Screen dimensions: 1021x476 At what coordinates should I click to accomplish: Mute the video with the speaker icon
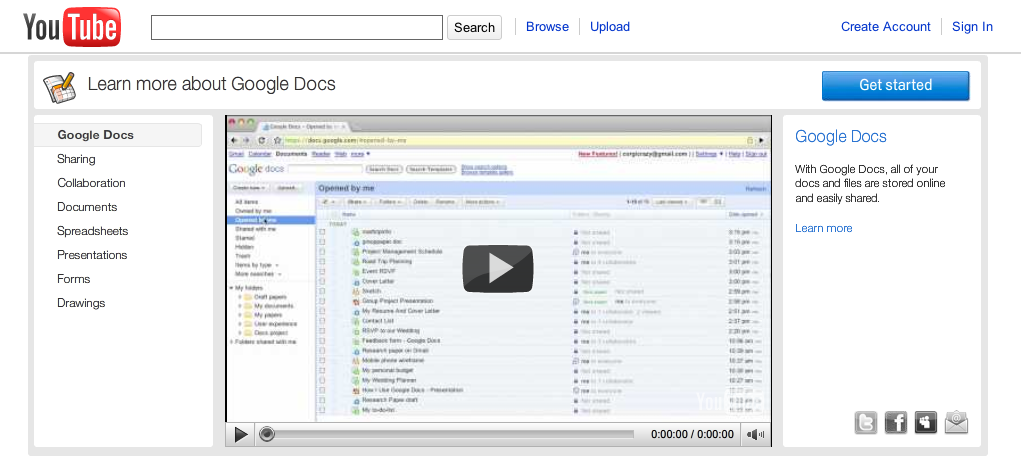point(755,434)
